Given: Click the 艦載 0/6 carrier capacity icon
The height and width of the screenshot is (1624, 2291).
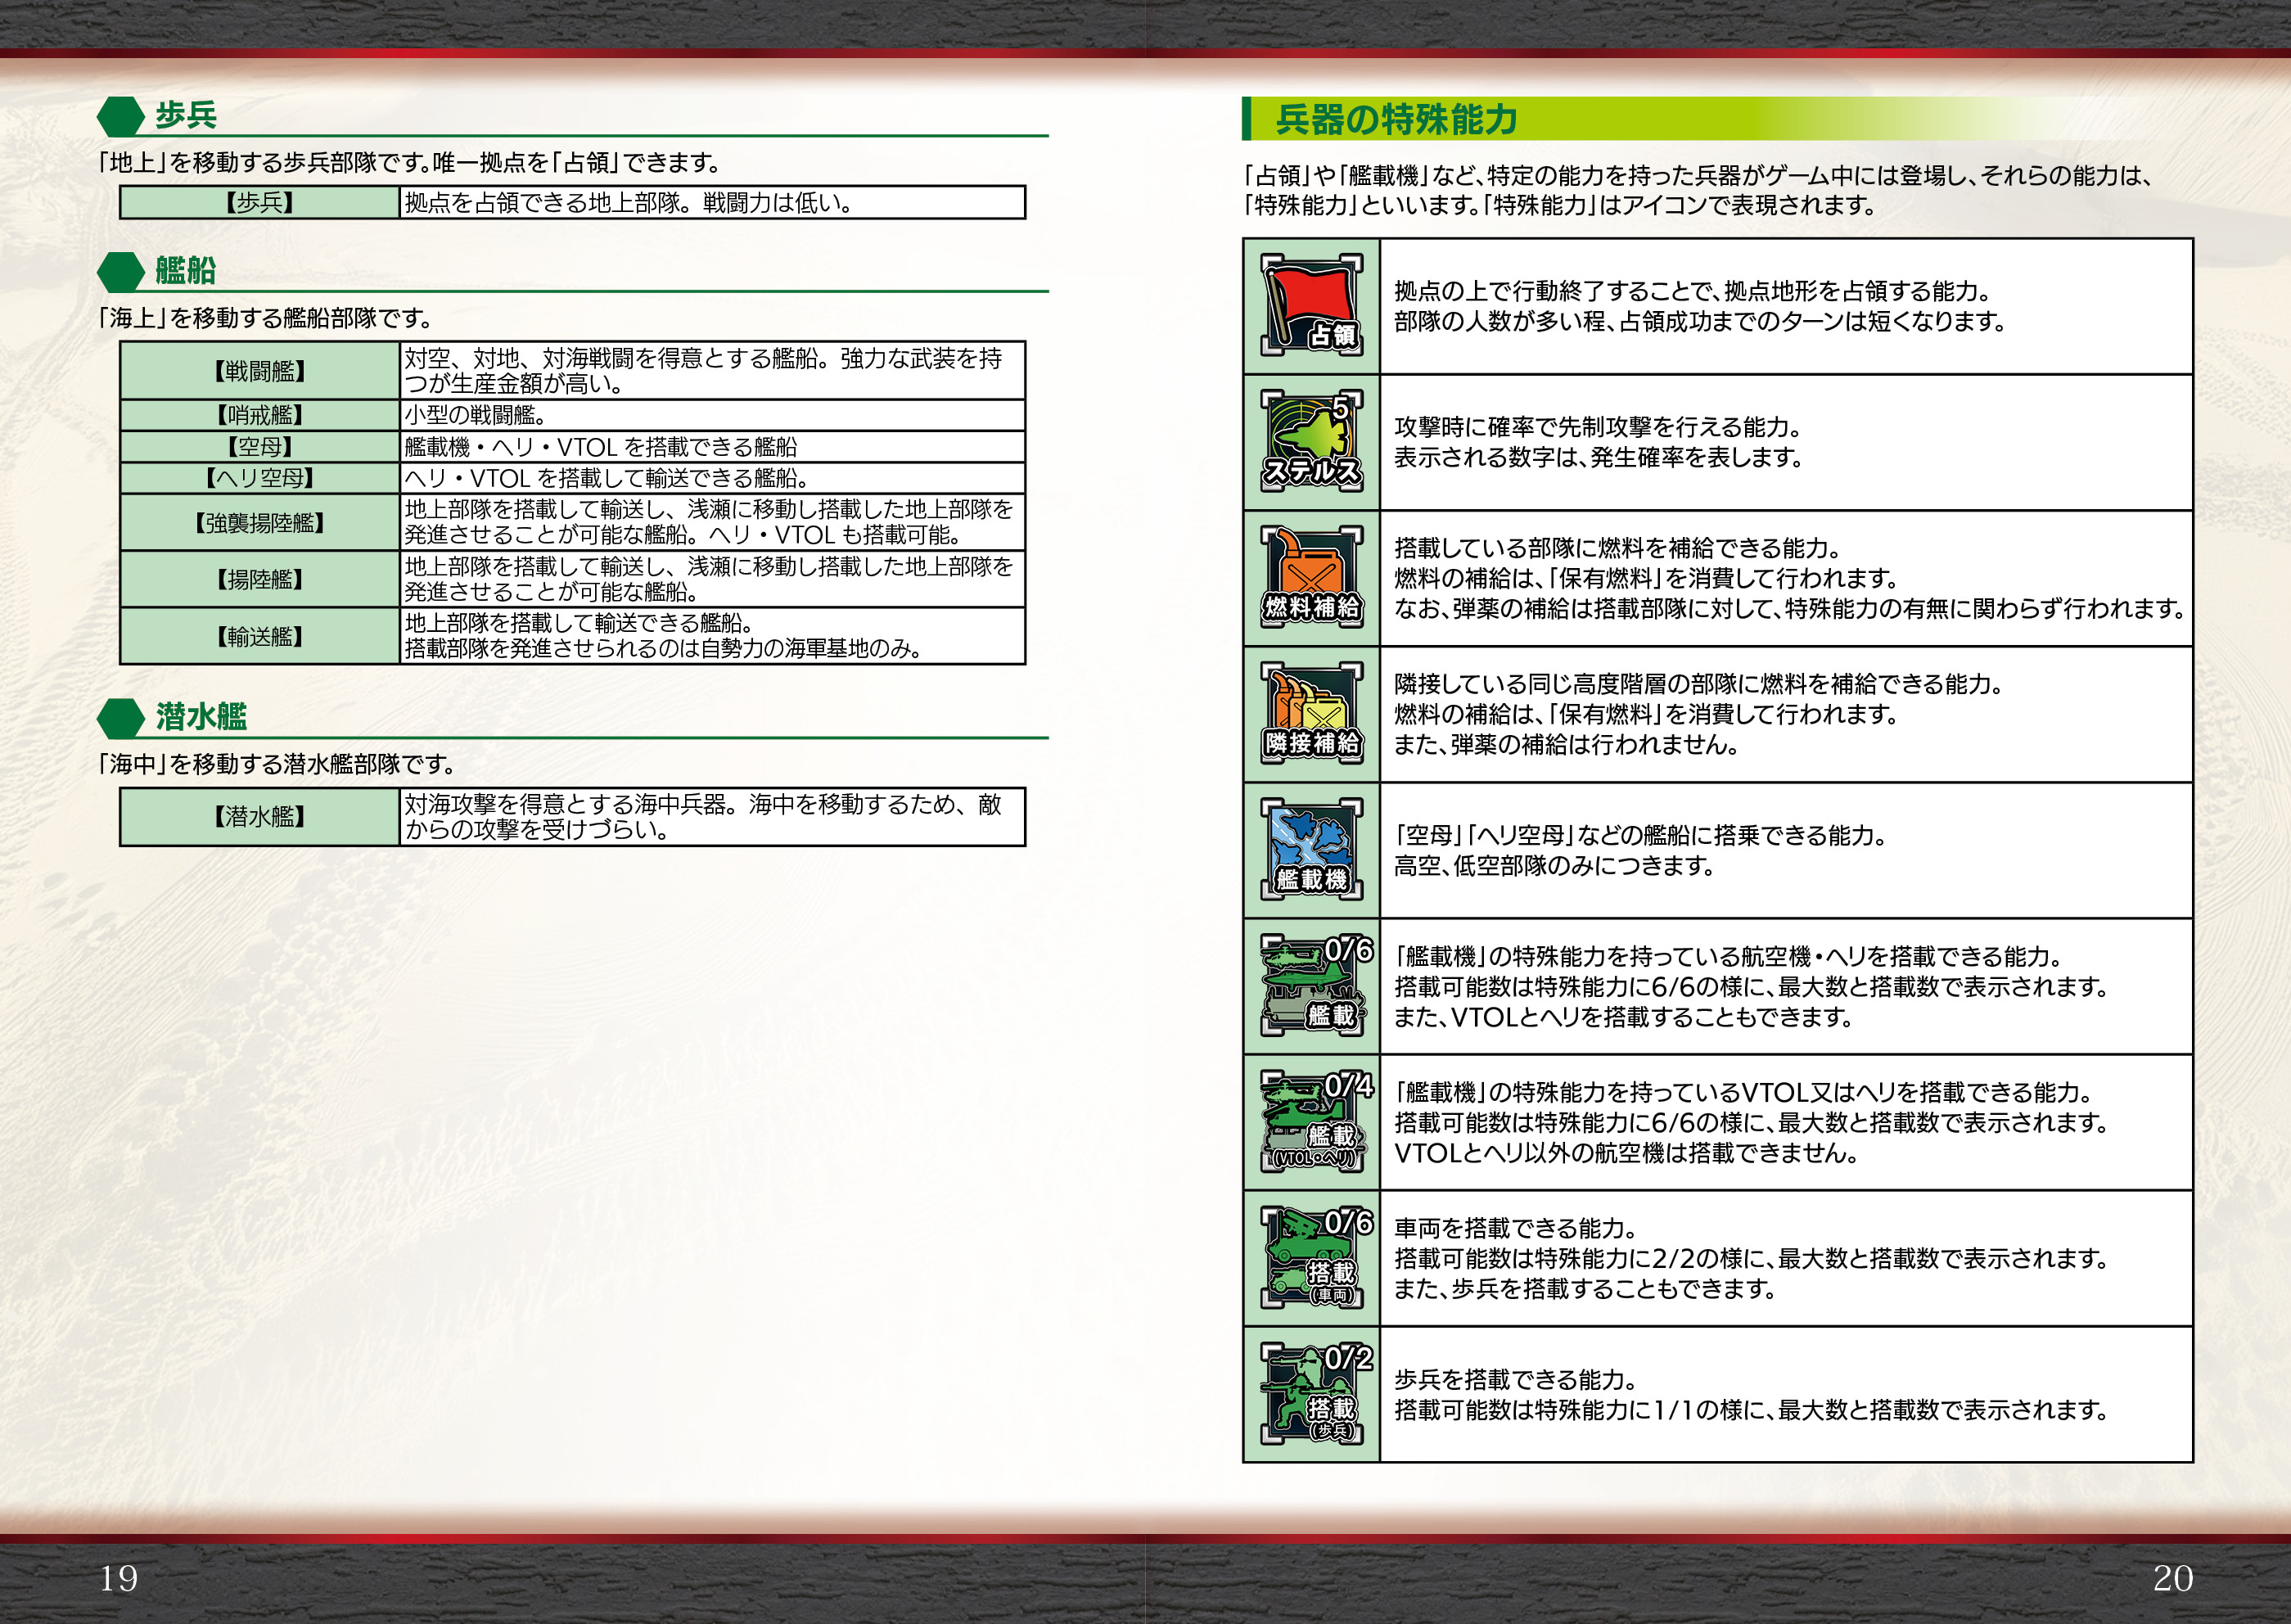Looking at the screenshot, I should (x=1314, y=985).
